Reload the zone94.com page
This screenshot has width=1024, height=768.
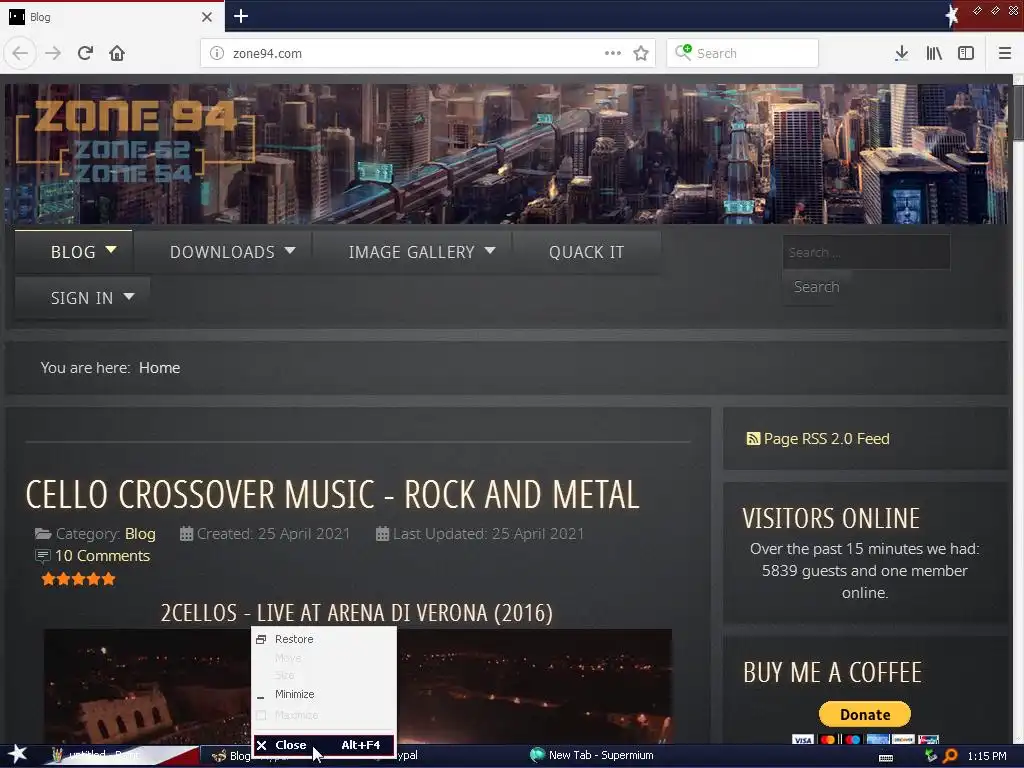click(85, 53)
